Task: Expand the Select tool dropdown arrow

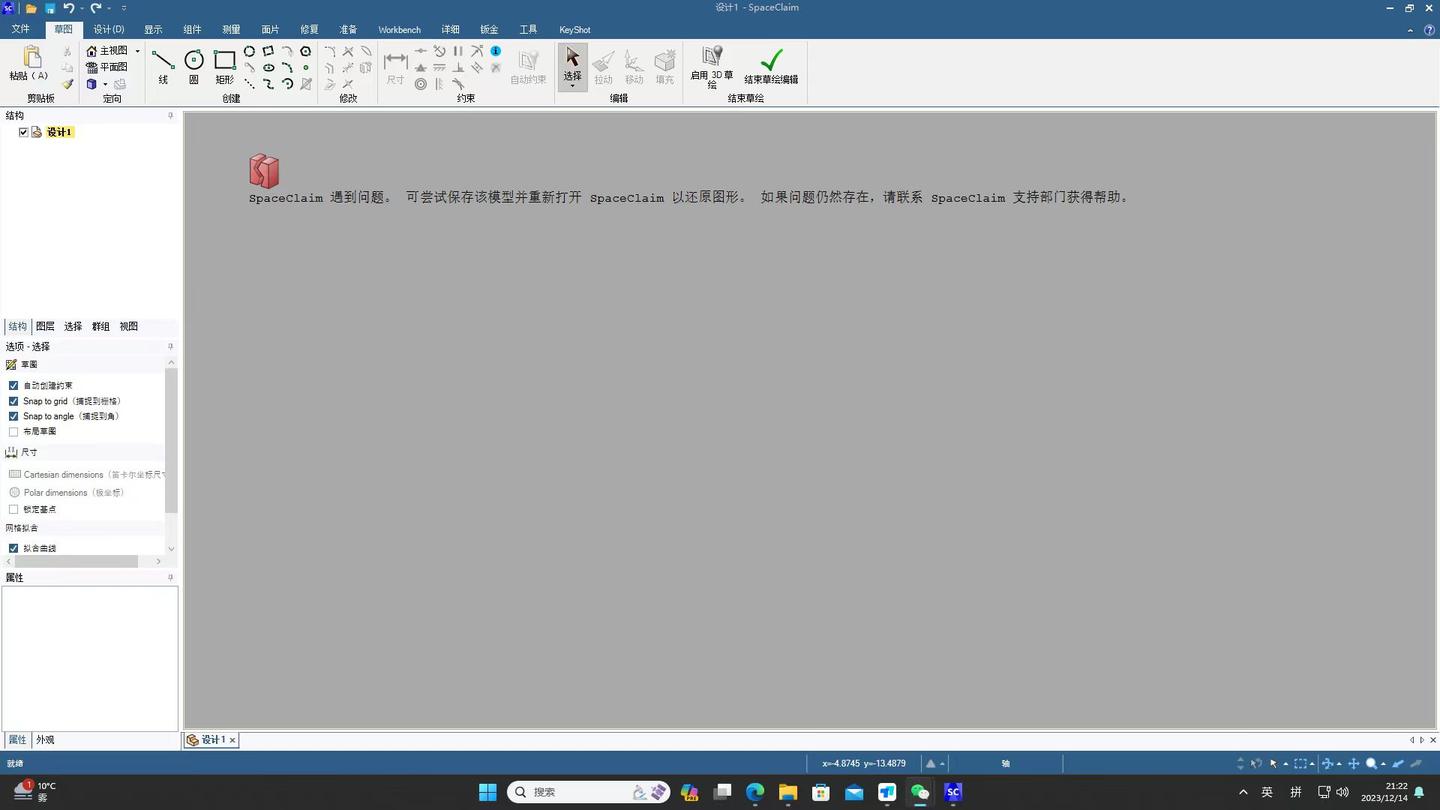Action: (571, 85)
